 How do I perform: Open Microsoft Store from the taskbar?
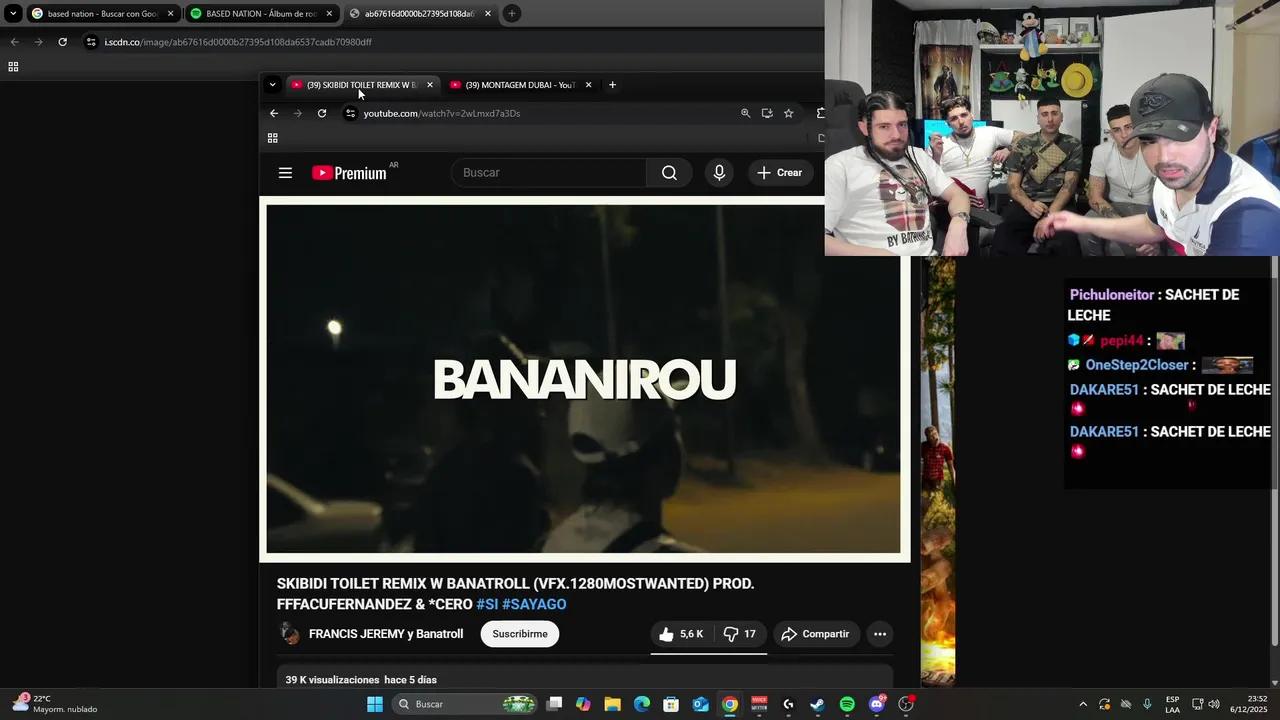click(x=671, y=704)
